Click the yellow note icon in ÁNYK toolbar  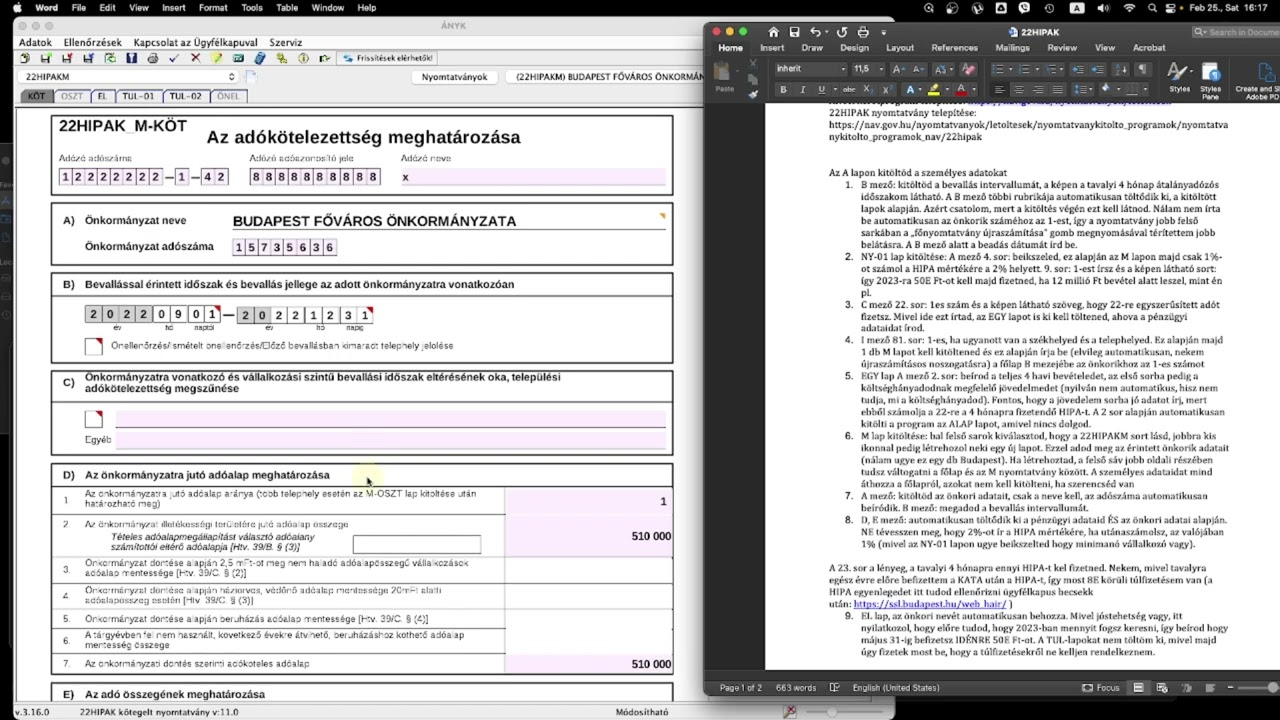pyautogui.click(x=216, y=58)
